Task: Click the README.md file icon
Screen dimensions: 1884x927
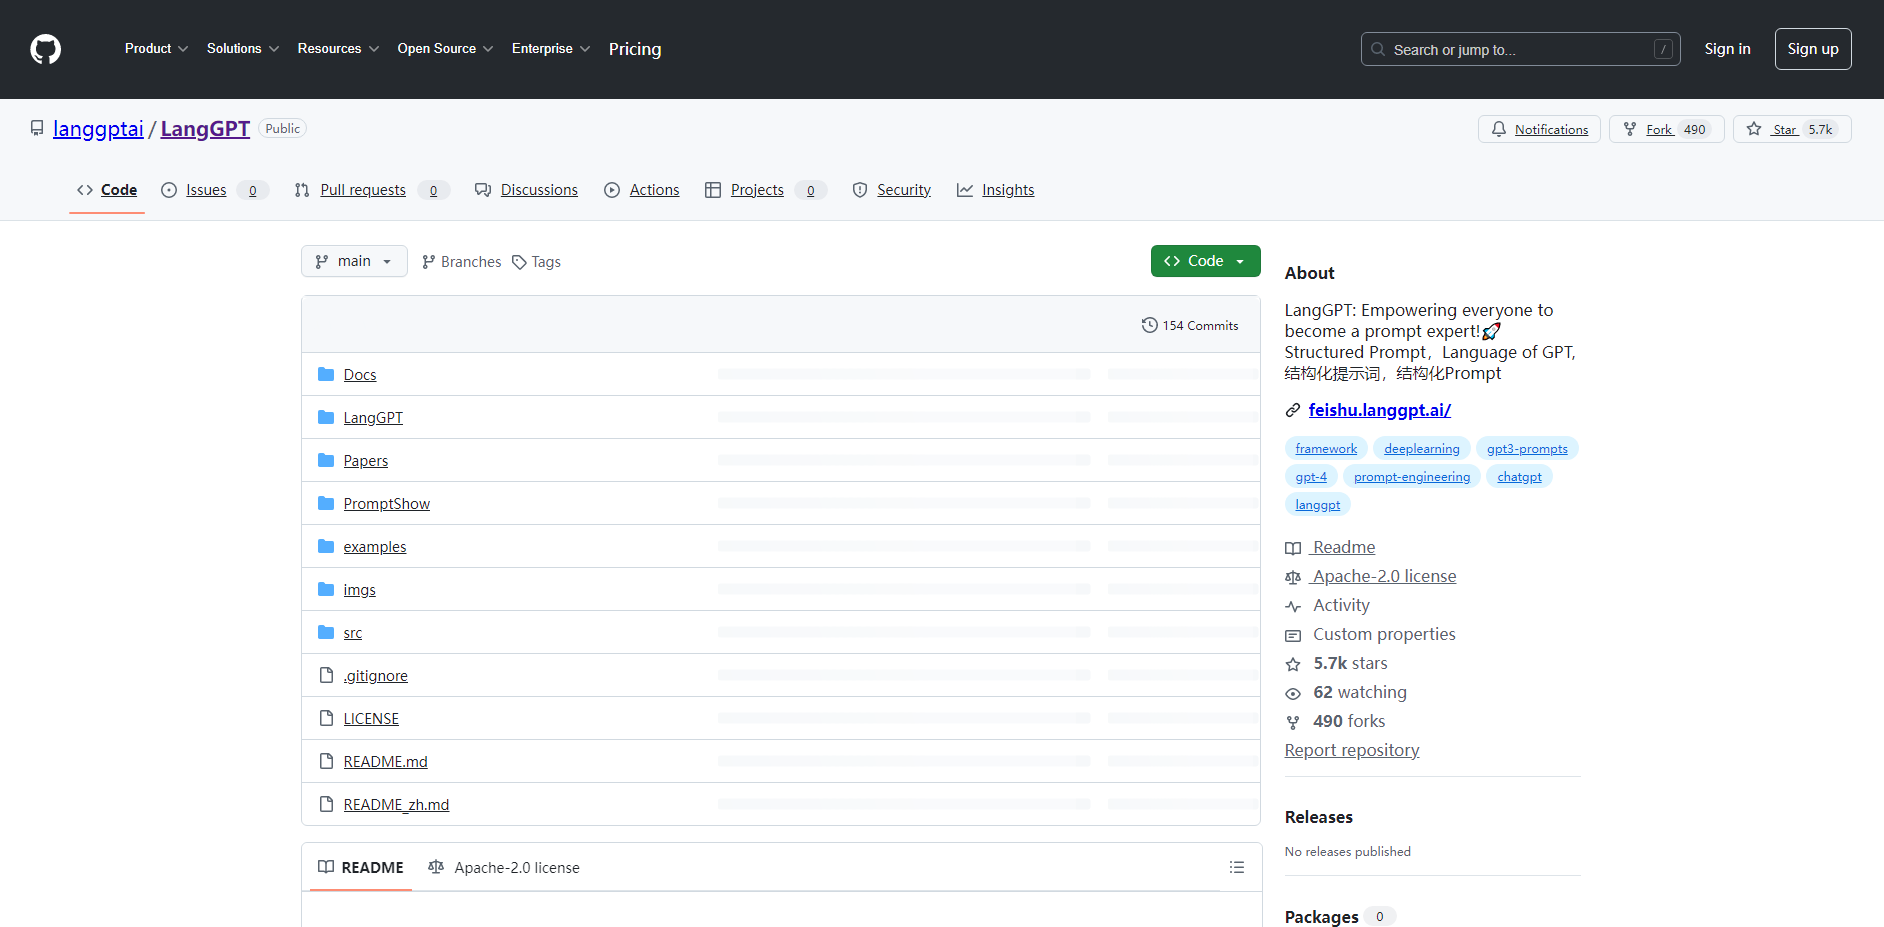Action: point(326,761)
